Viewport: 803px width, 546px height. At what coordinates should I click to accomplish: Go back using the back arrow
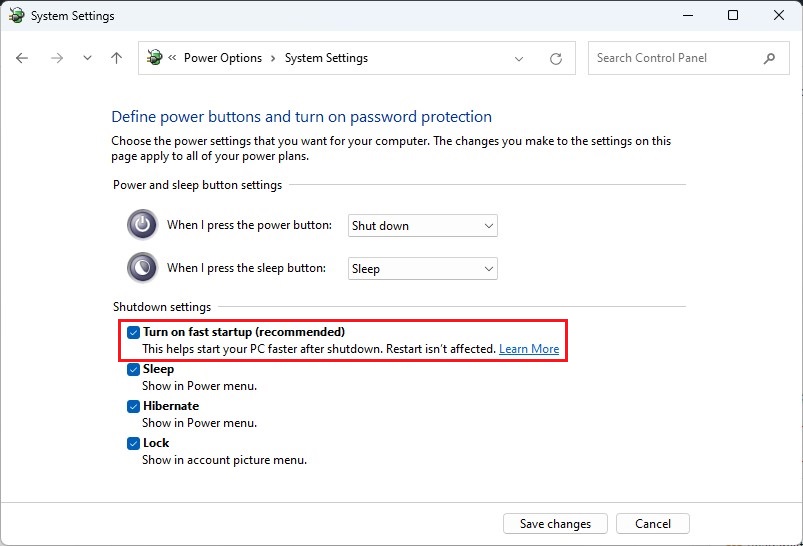click(22, 58)
